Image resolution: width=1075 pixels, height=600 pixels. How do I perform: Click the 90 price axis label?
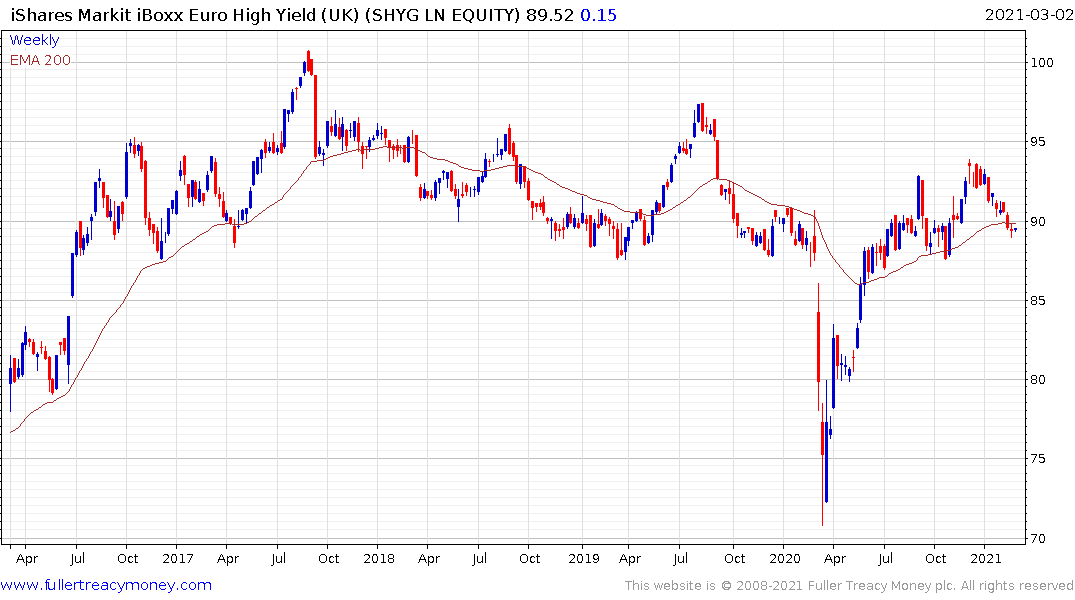1038,221
